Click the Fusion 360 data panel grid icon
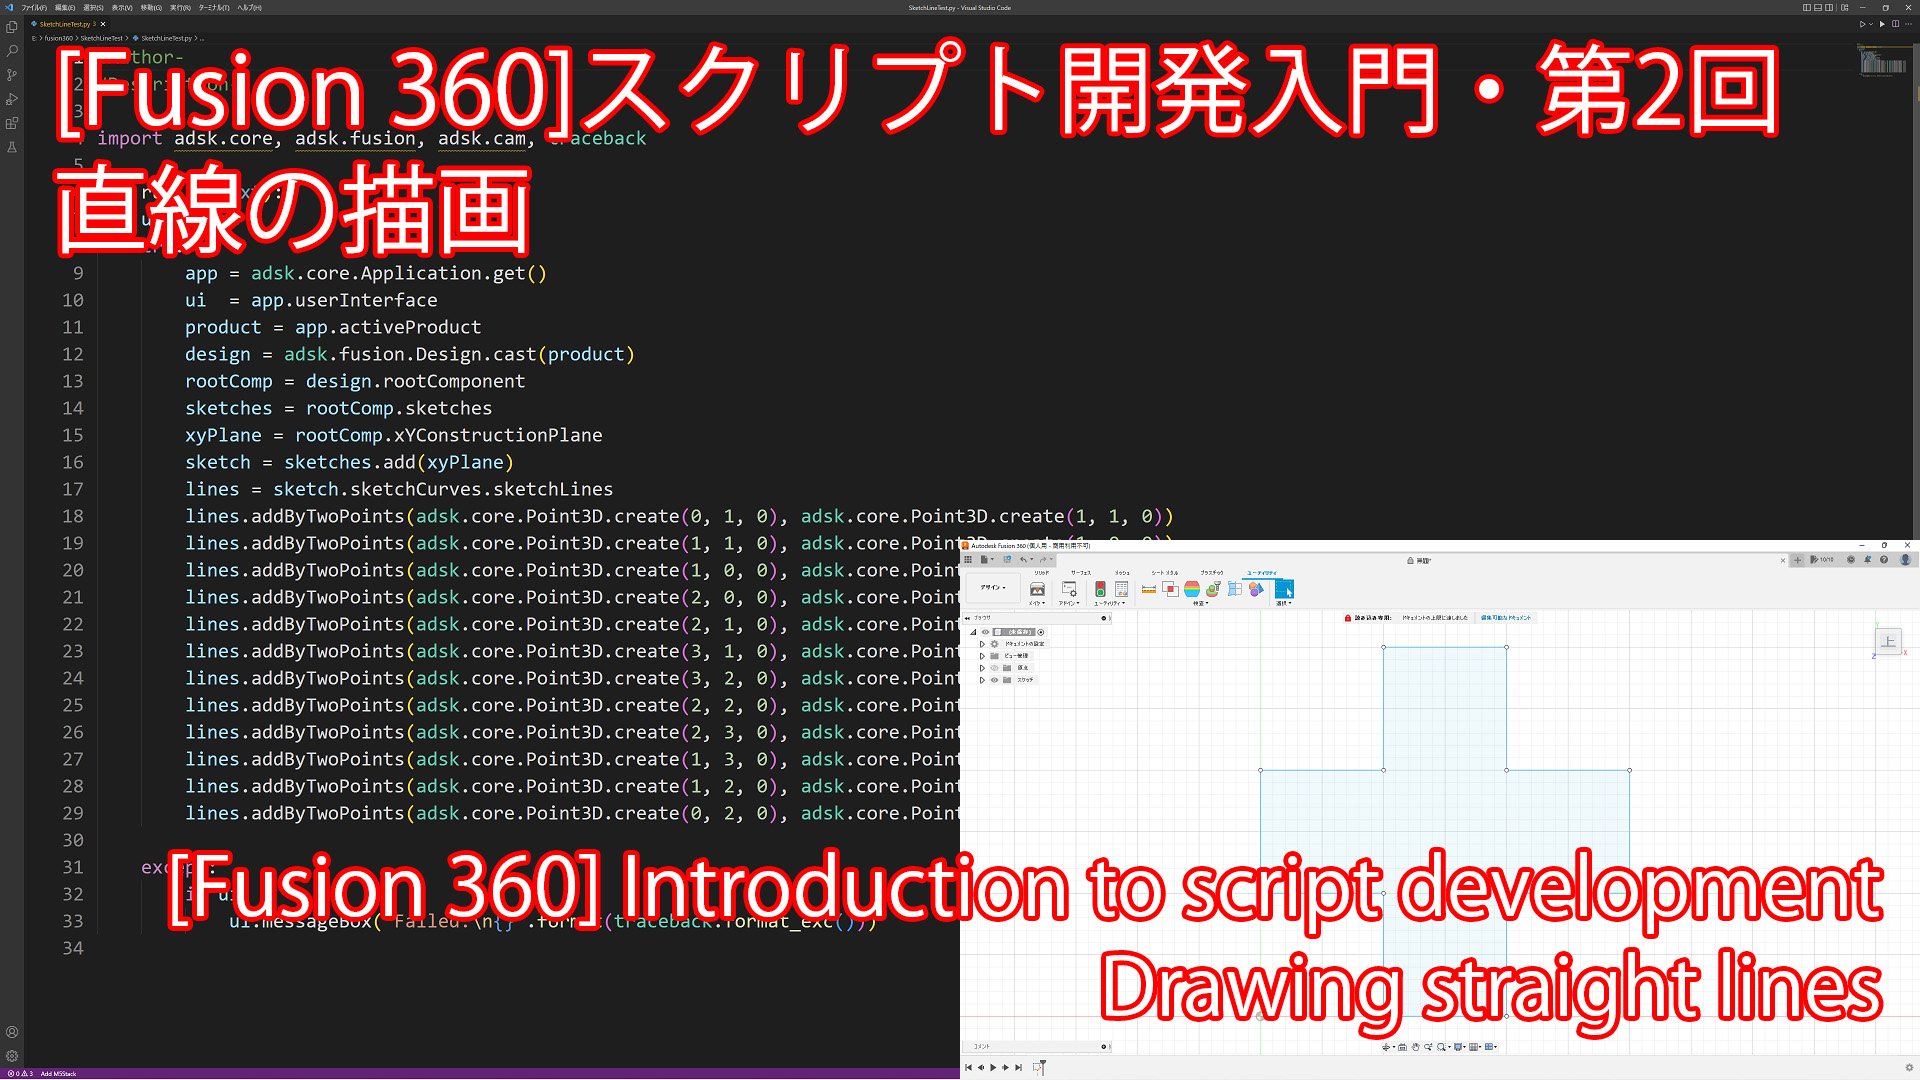The image size is (1920, 1080). coord(968,559)
